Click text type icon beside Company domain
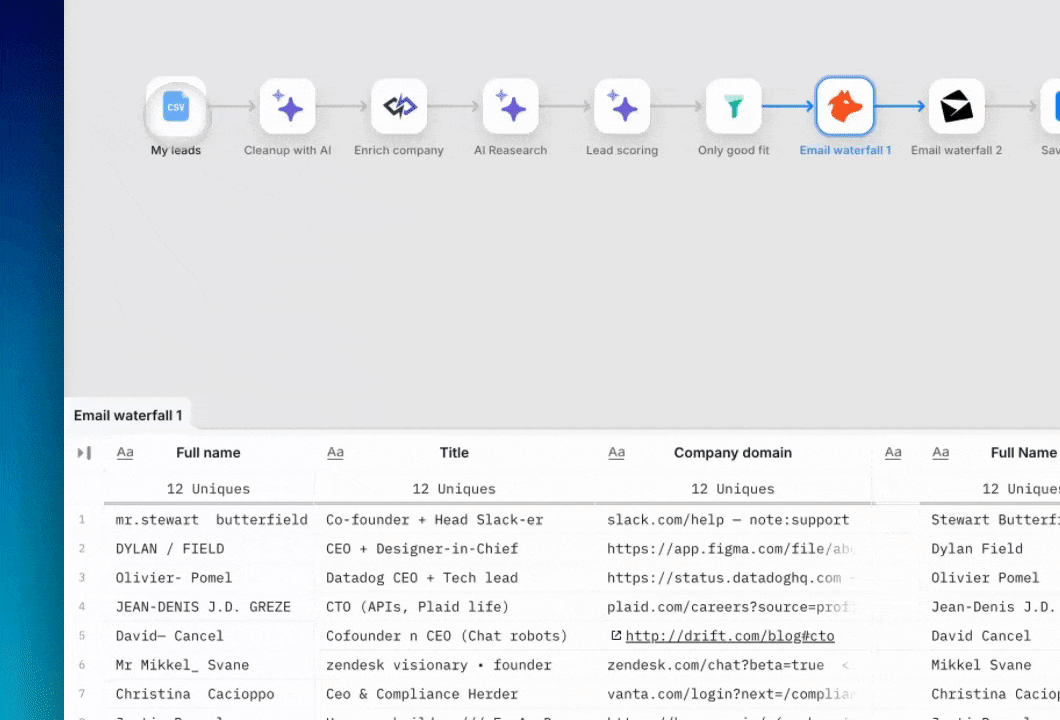 coord(617,452)
